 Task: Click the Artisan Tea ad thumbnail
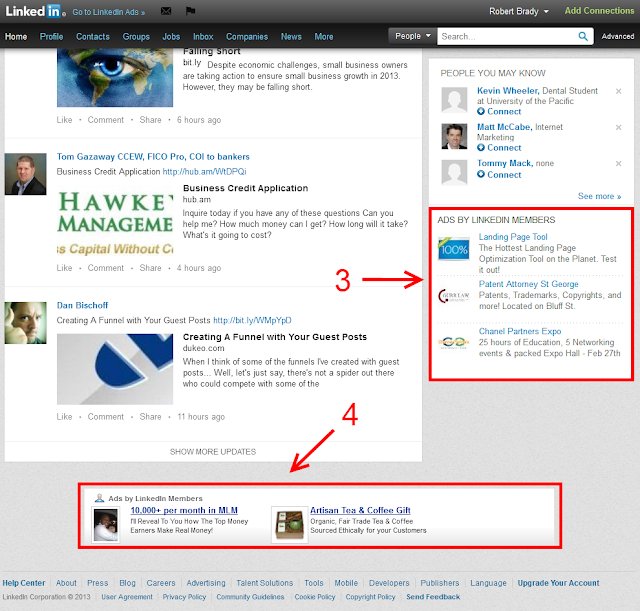[289, 525]
